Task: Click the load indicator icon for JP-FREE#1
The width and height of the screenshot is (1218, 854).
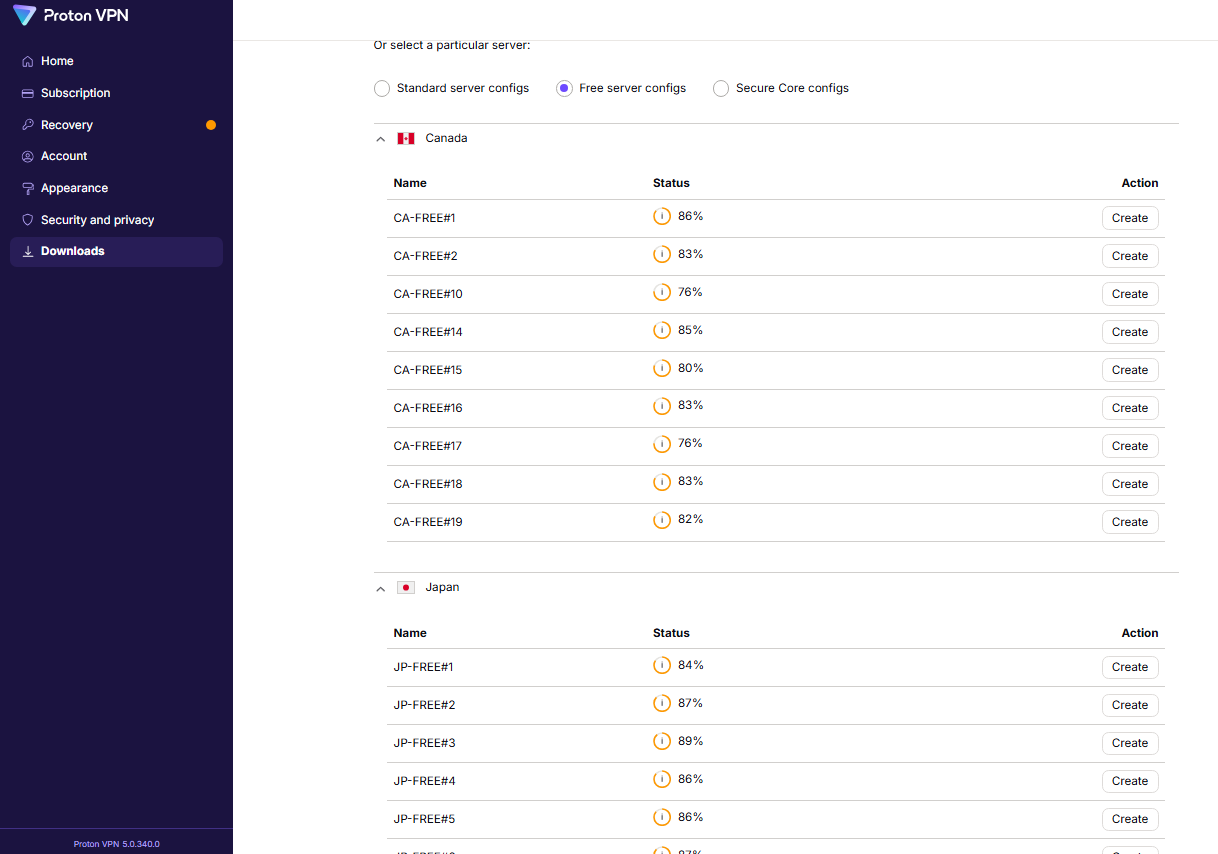Action: (x=662, y=665)
